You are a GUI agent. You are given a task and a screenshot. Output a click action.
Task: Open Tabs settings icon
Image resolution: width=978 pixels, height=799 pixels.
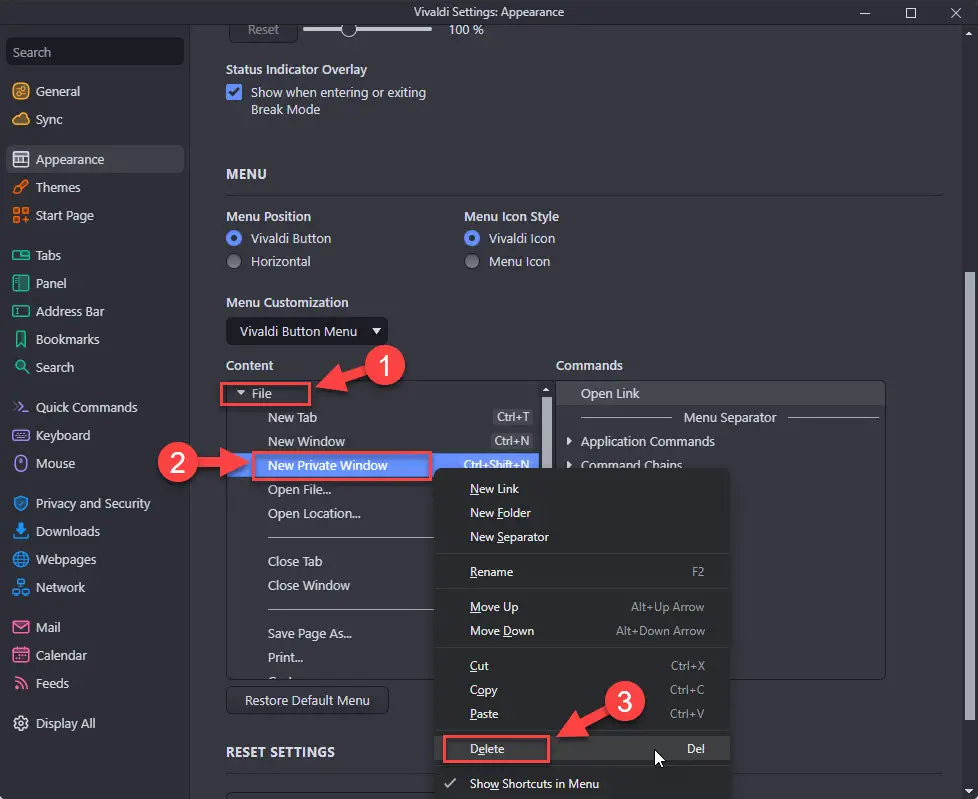[21, 255]
